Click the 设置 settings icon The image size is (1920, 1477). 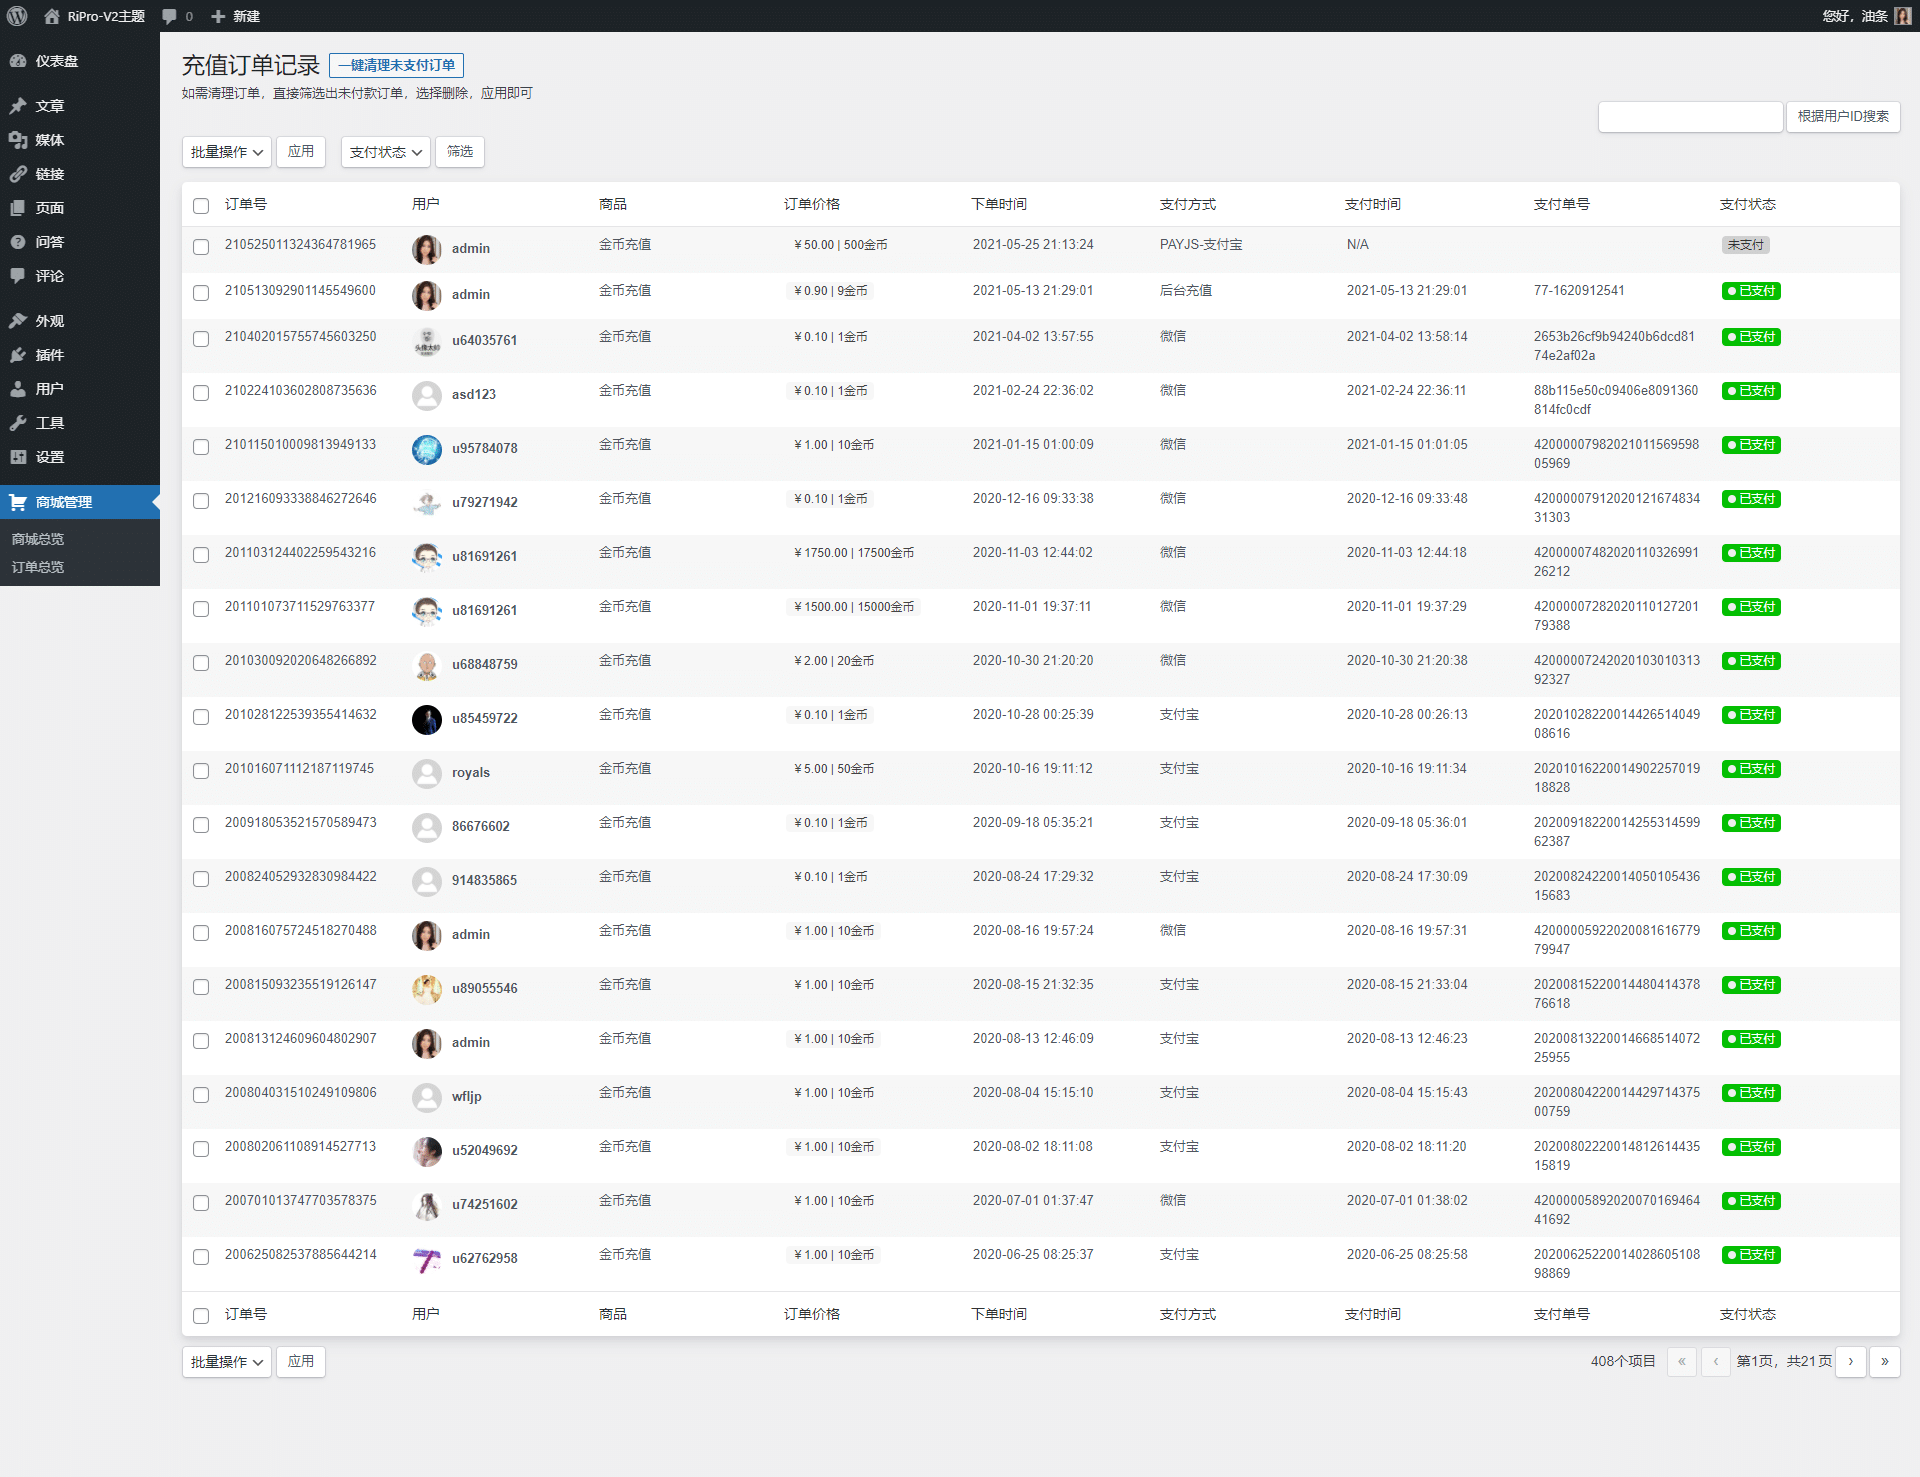18,457
